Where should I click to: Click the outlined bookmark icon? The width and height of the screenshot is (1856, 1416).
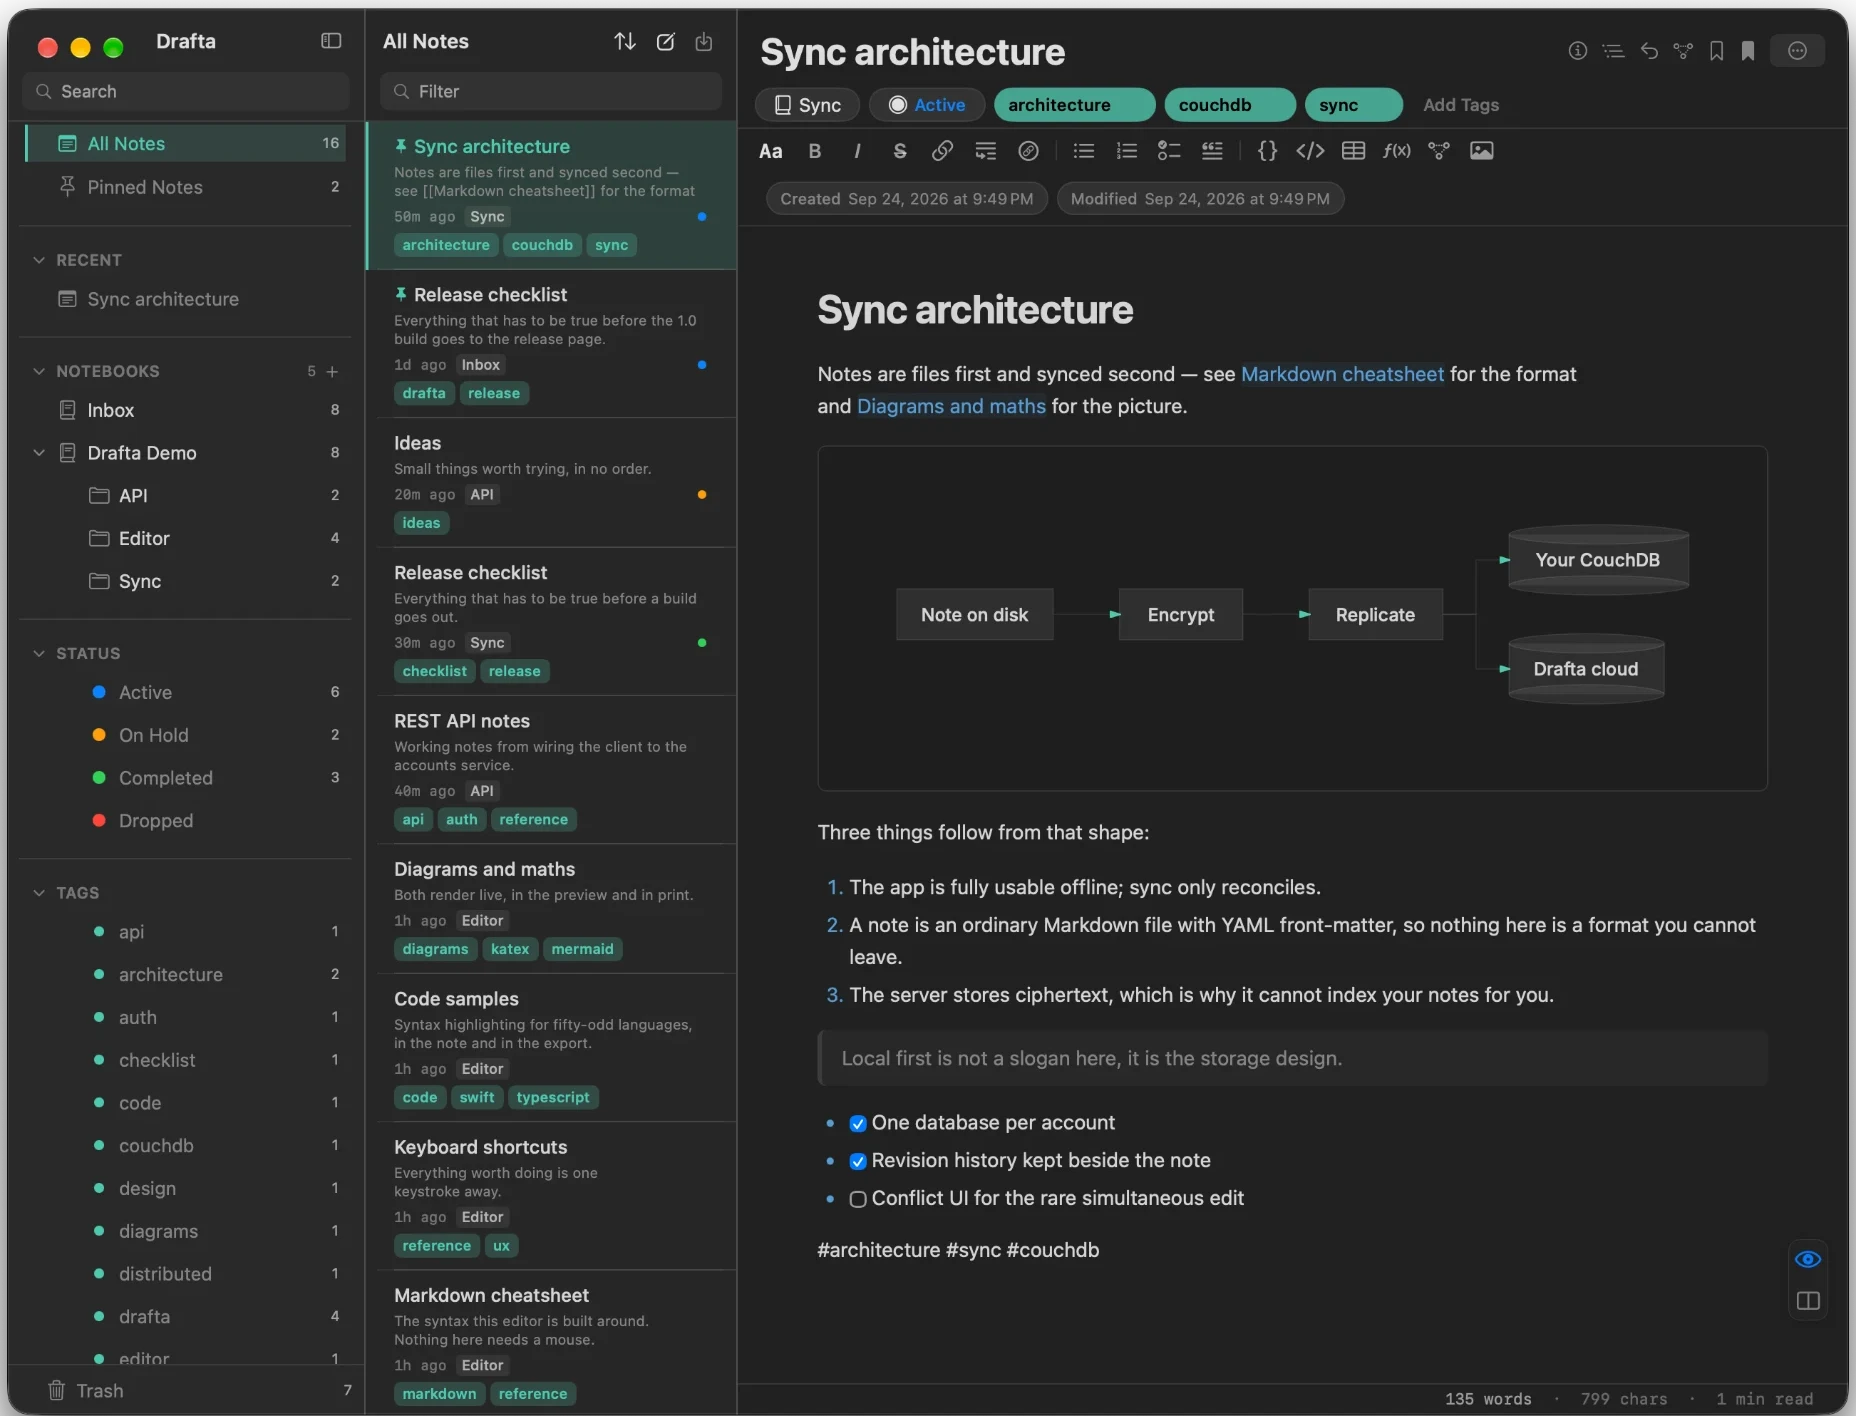(1716, 51)
